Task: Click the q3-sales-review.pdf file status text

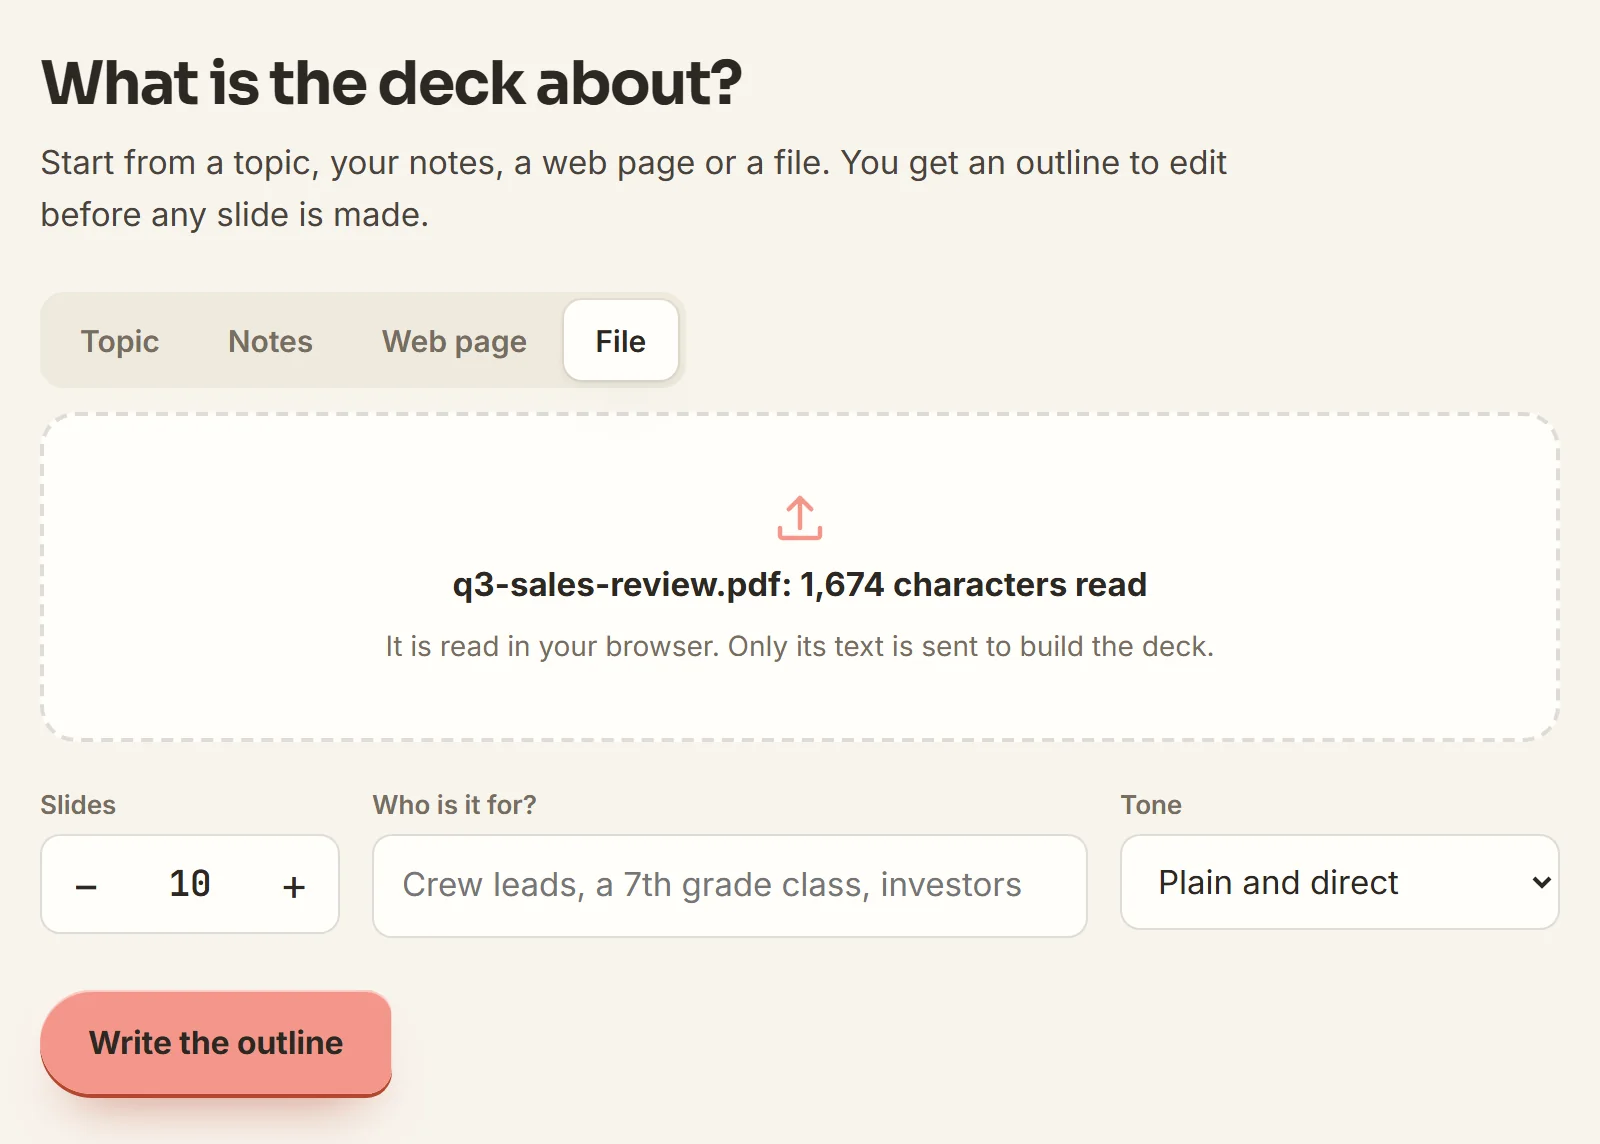Action: pyautogui.click(x=800, y=584)
